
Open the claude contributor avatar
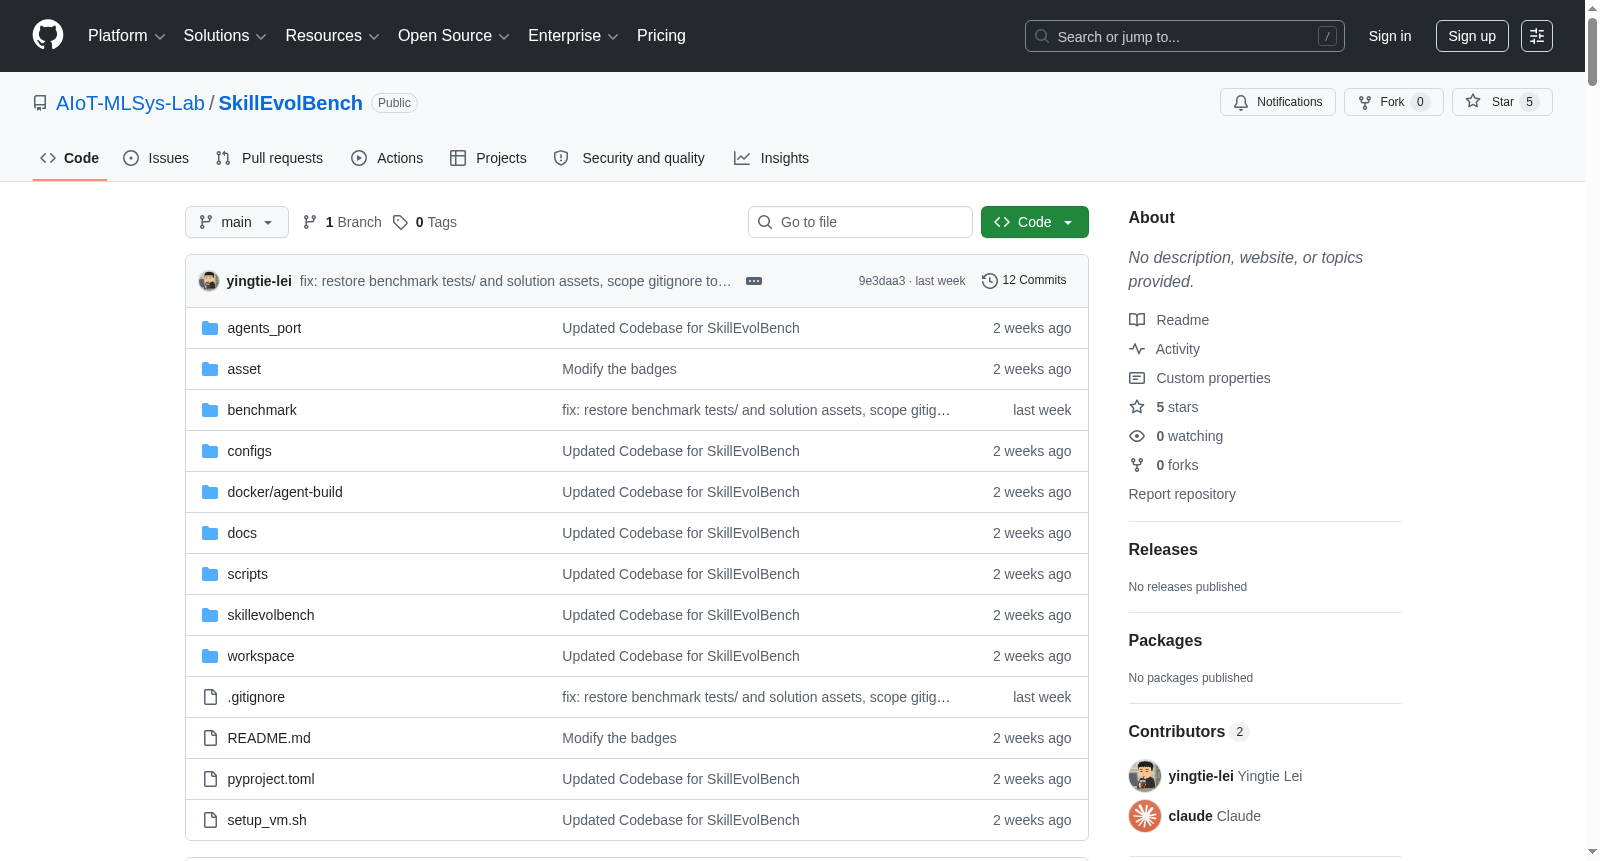coord(1145,816)
